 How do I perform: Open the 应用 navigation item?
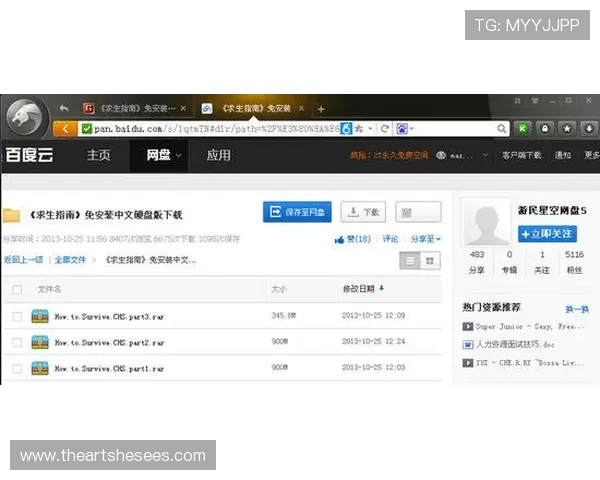pyautogui.click(x=218, y=155)
